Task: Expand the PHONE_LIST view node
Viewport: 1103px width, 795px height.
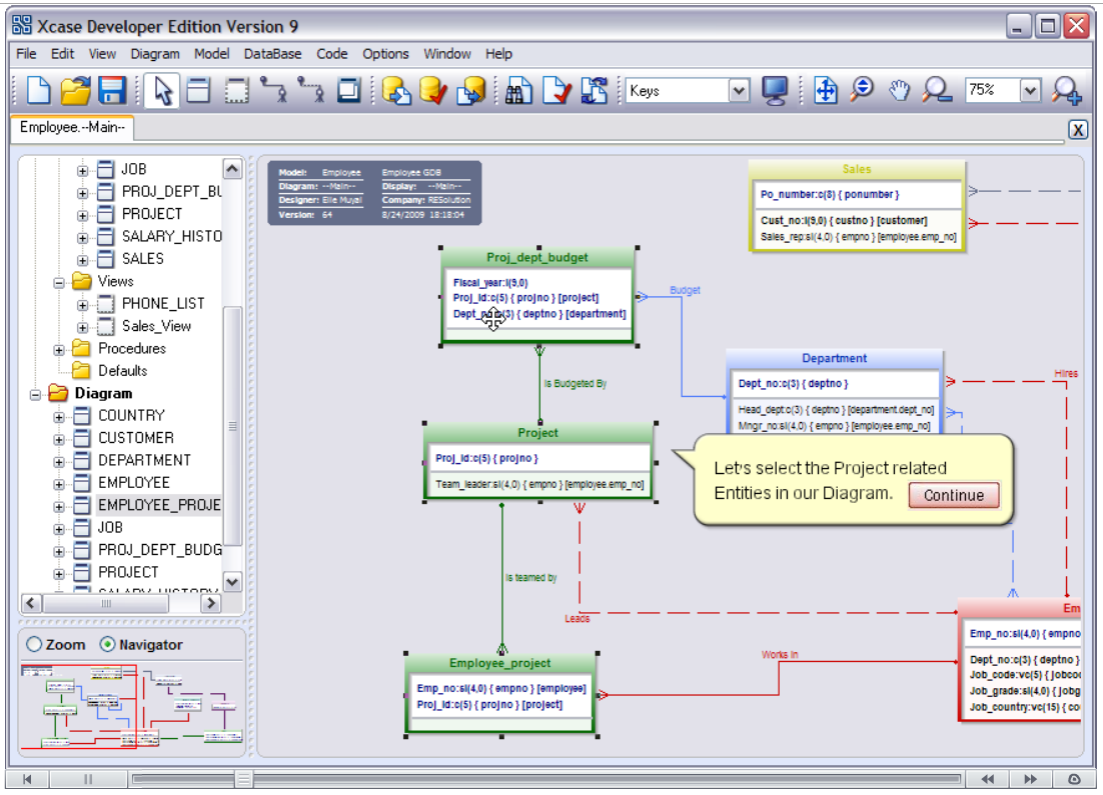Action: click(84, 304)
